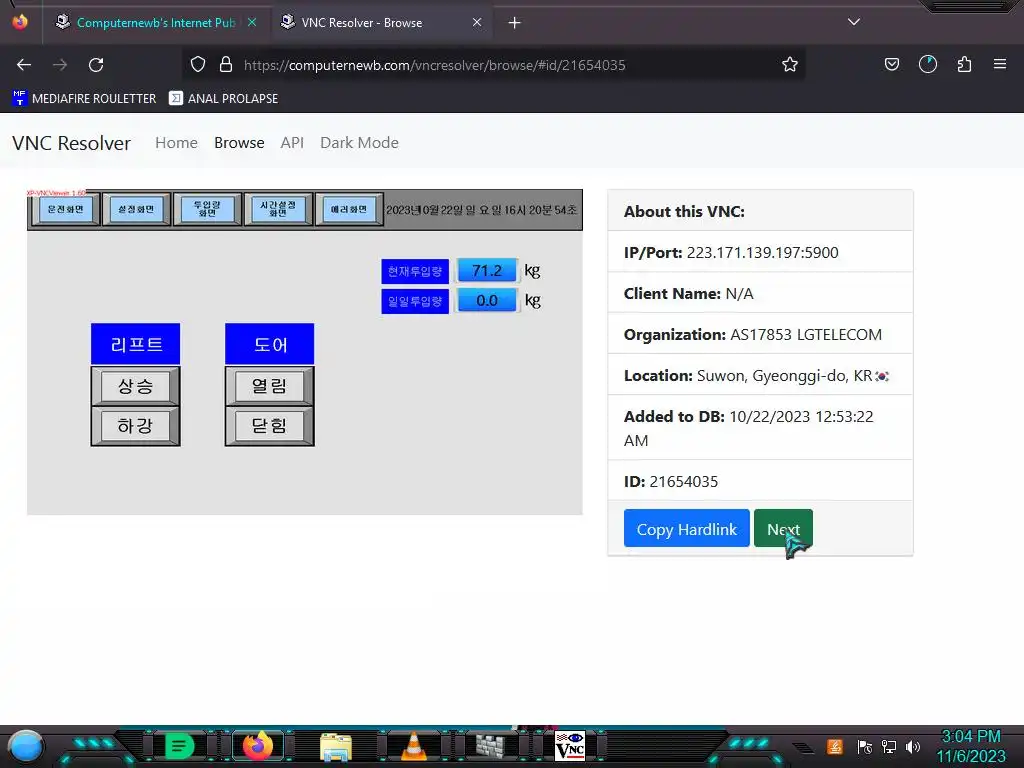Click the blue 도어 label
Viewport: 1024px width, 768px height.
[x=269, y=344]
